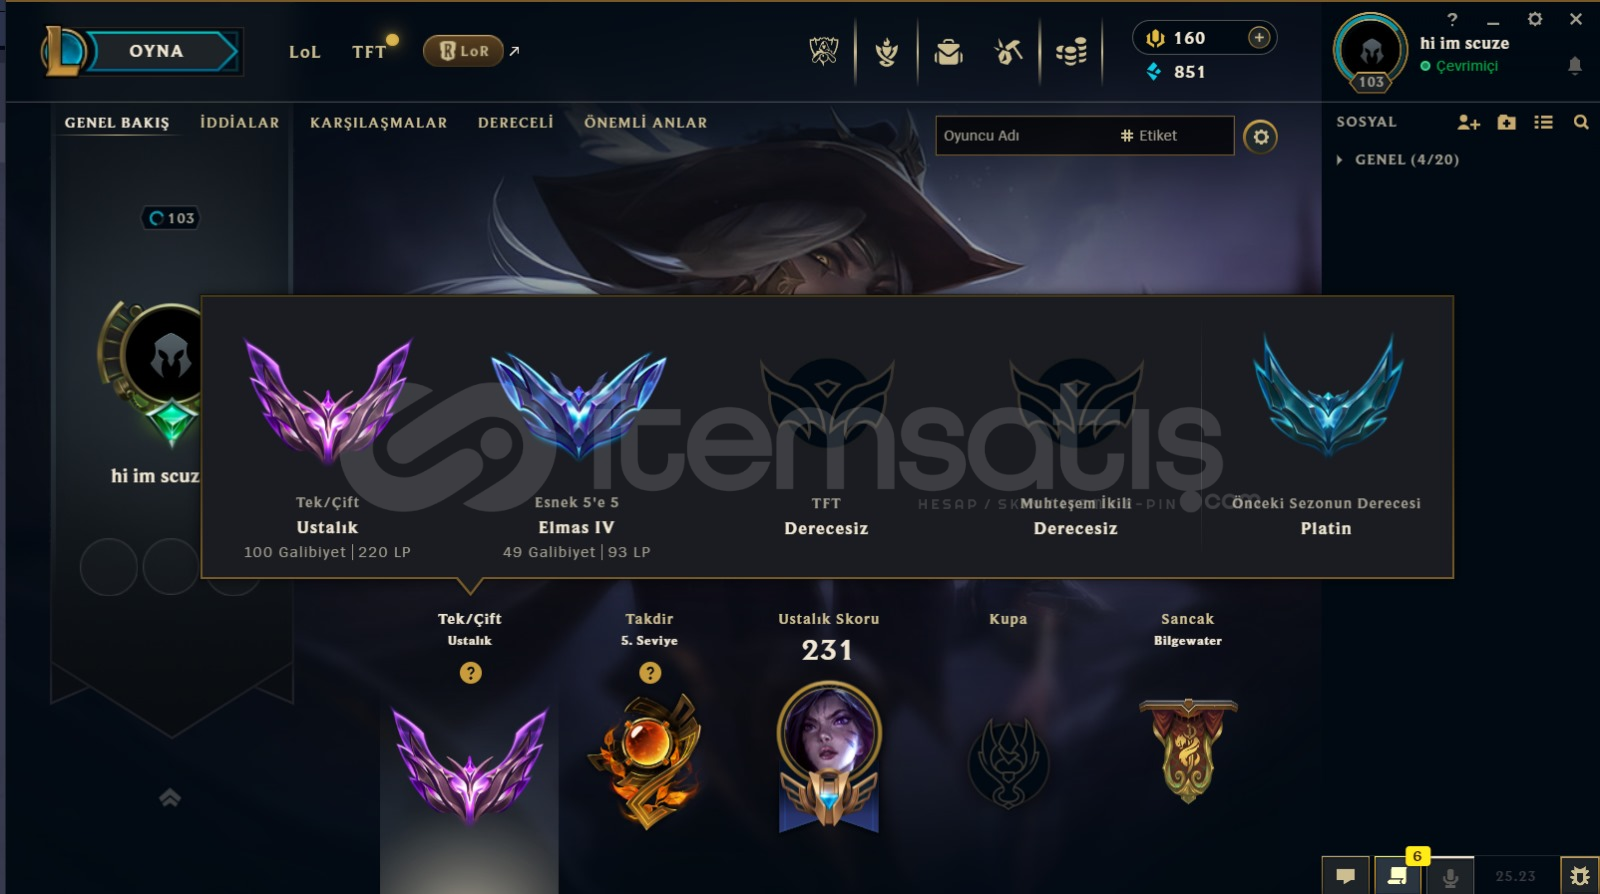Expand the GENEL (4/20) friends group
This screenshot has width=1600, height=894.
[1399, 159]
